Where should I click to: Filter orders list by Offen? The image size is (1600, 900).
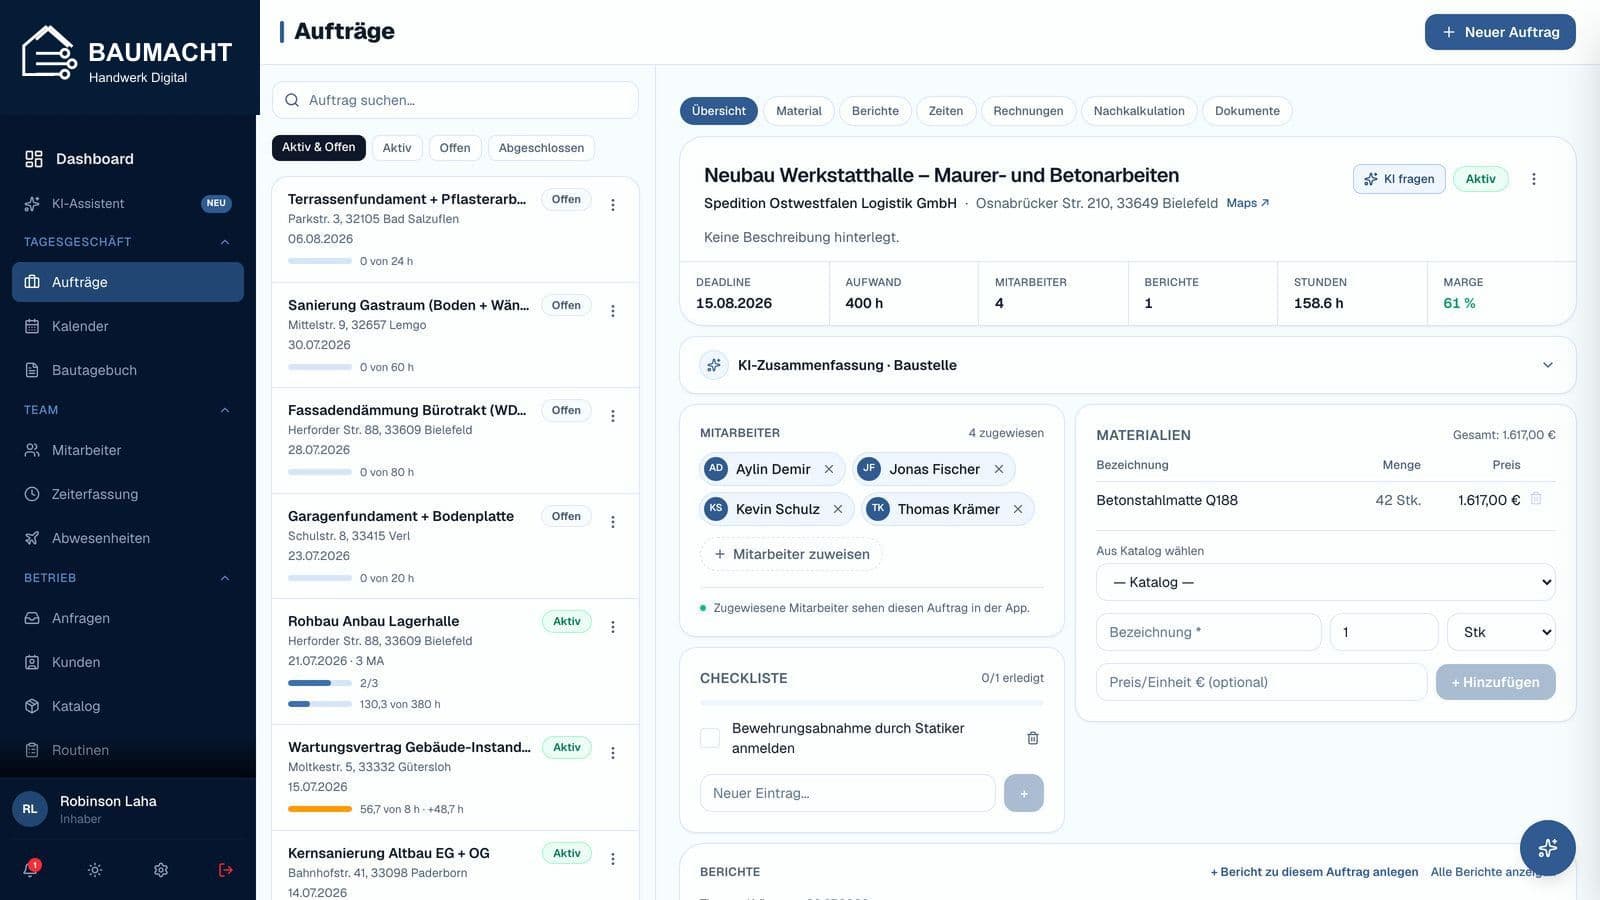455,148
